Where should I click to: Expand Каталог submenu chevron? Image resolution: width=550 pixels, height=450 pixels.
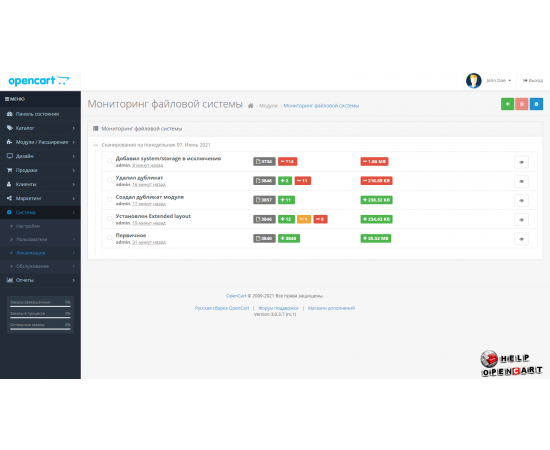click(74, 128)
